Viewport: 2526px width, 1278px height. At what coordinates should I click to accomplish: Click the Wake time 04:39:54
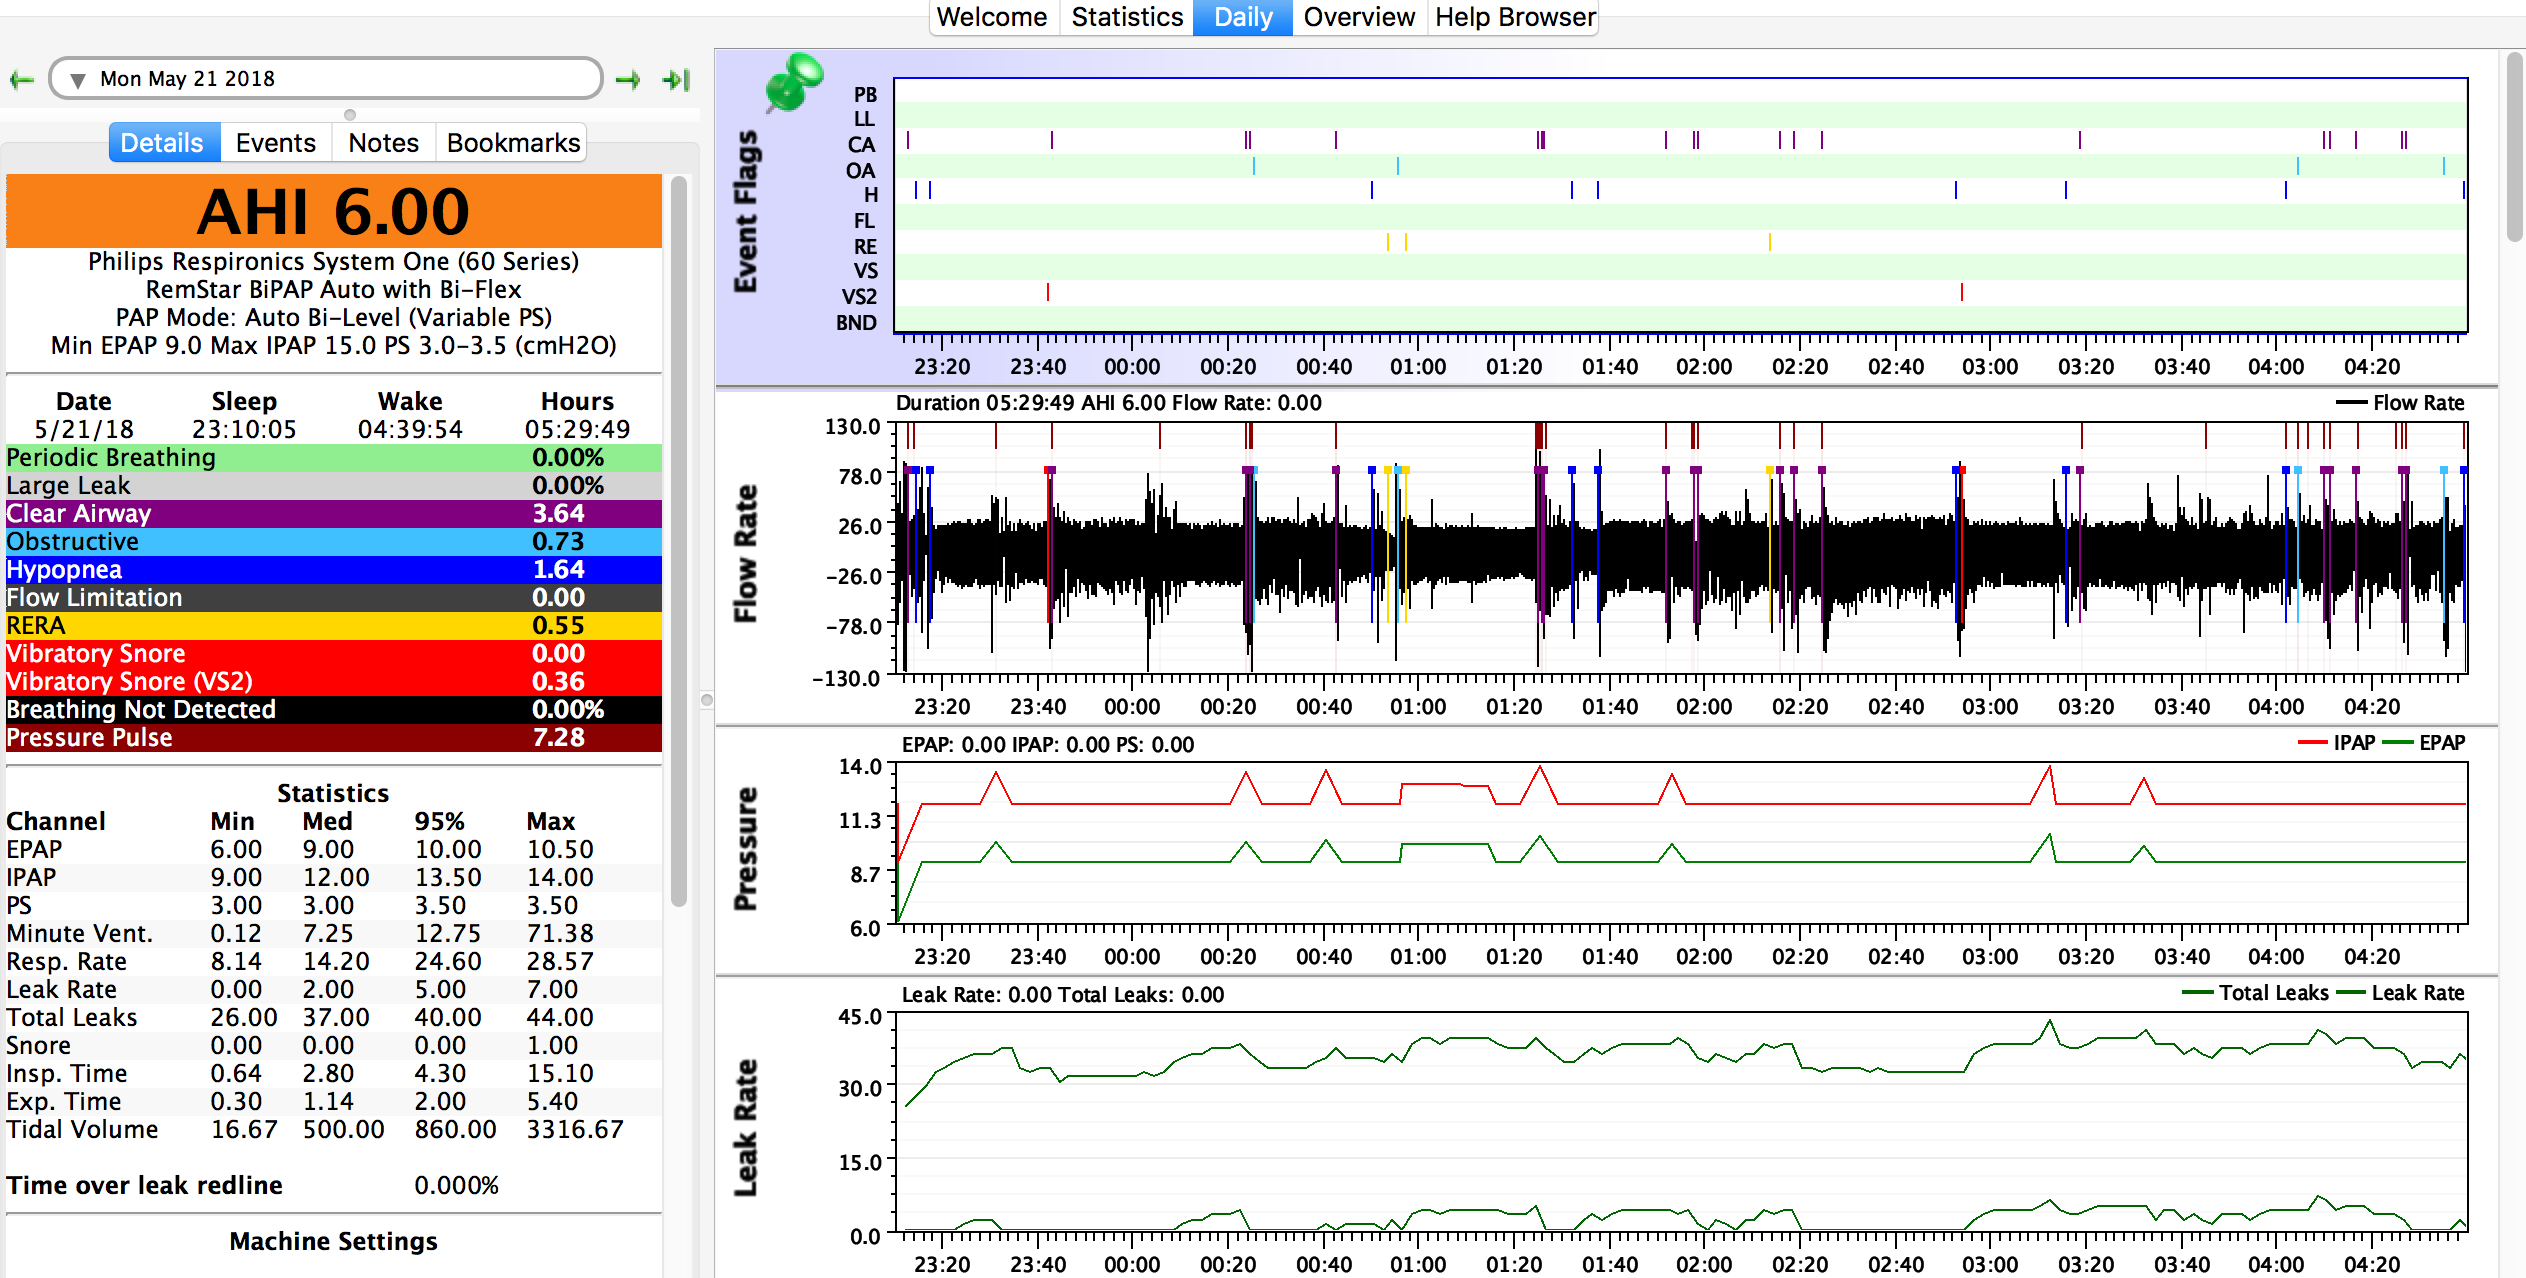(410, 430)
